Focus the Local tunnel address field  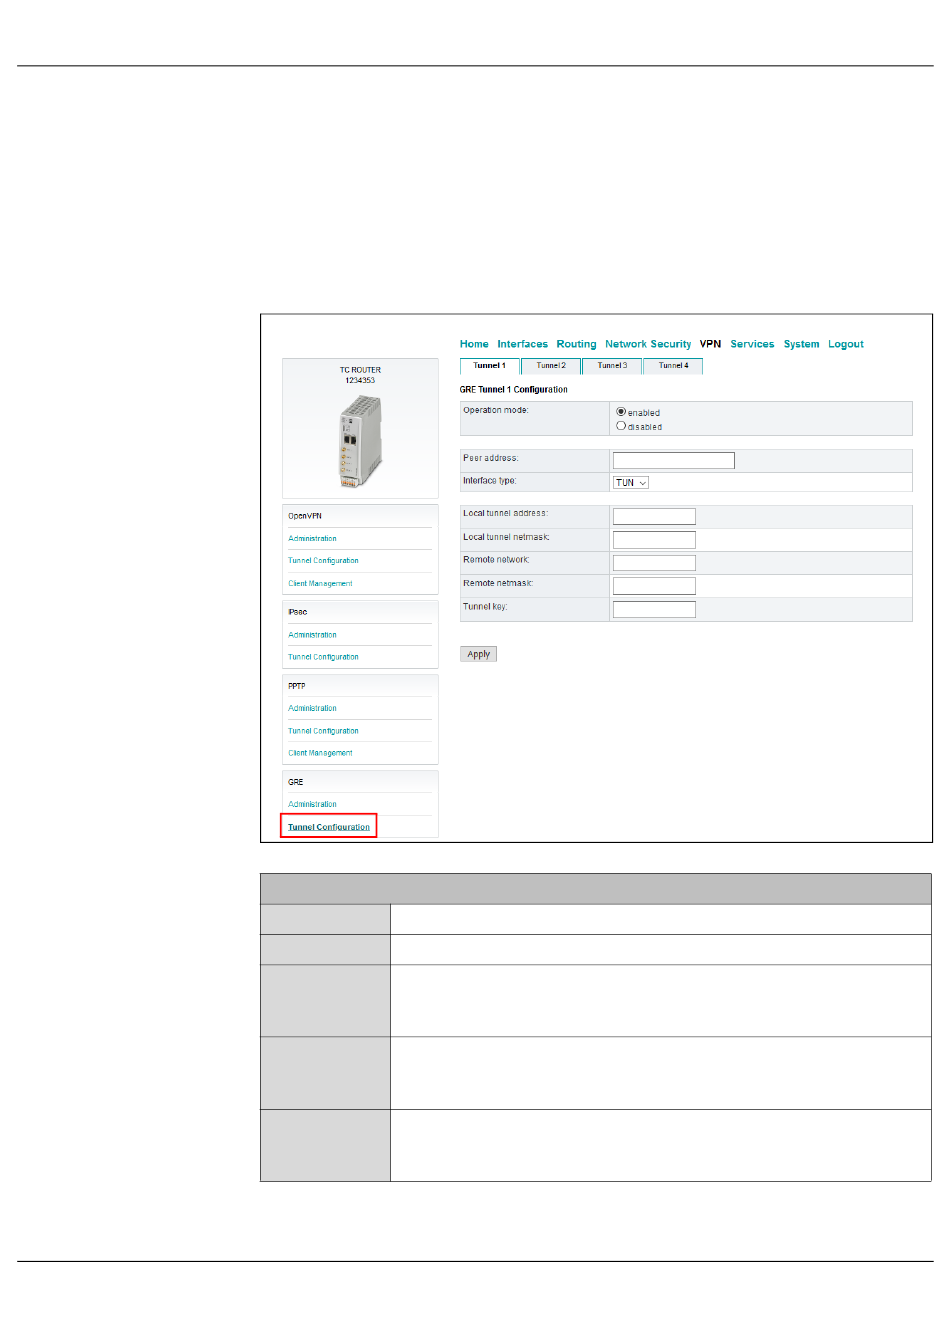coord(654,516)
